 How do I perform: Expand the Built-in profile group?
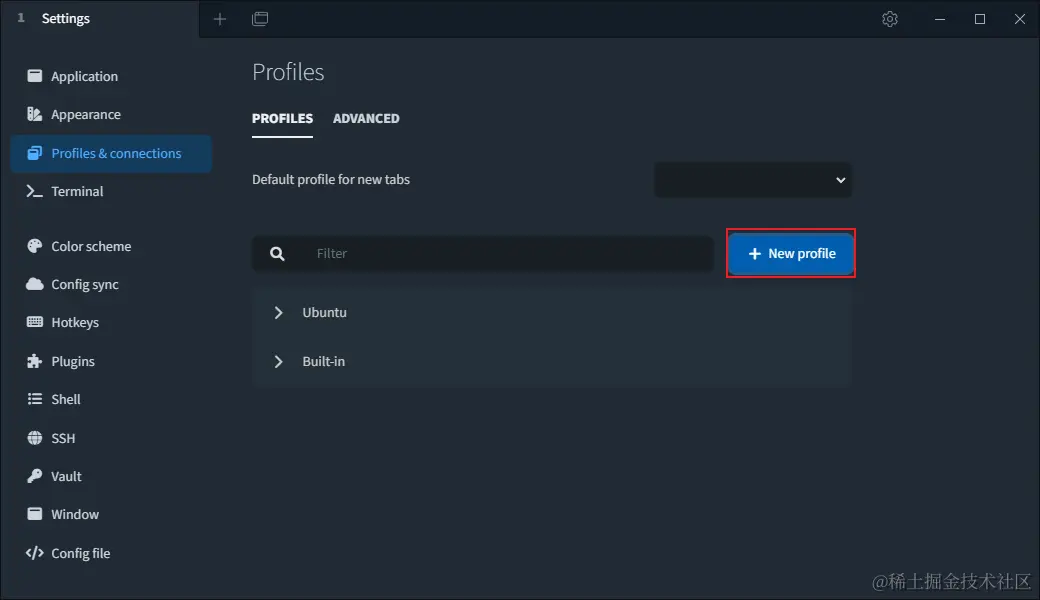pos(278,361)
